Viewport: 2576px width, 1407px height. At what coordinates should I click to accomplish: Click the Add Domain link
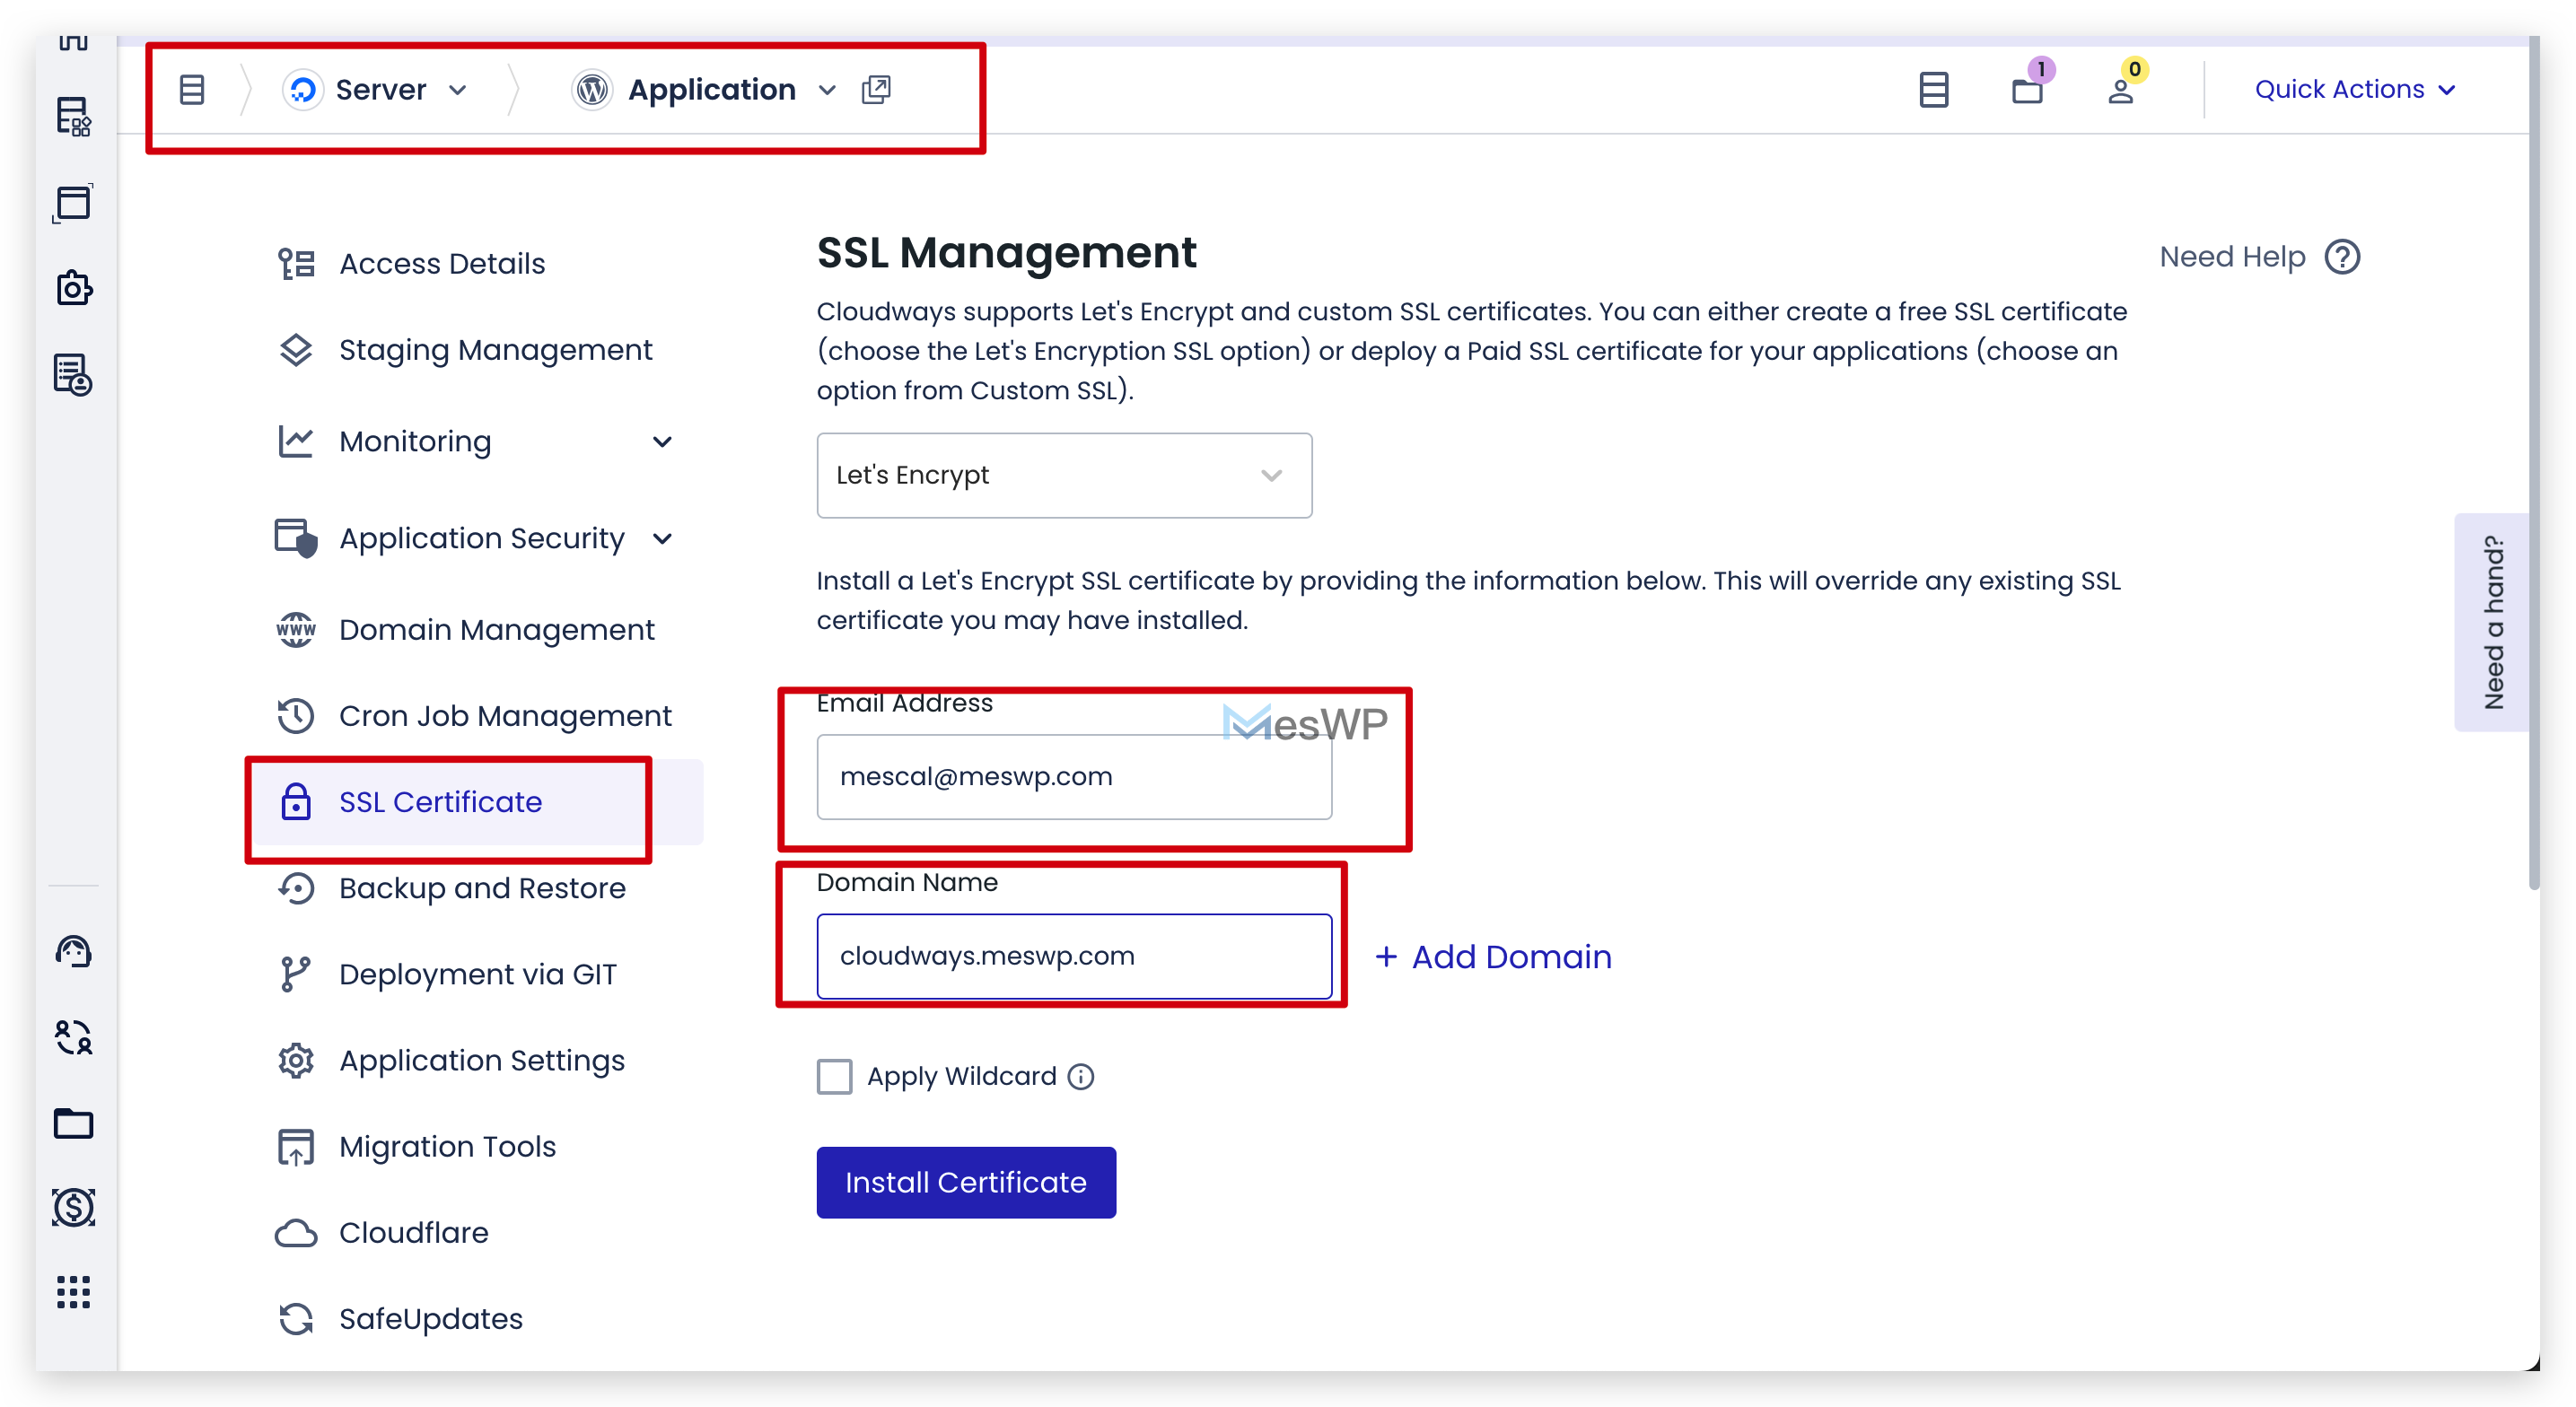1493,957
